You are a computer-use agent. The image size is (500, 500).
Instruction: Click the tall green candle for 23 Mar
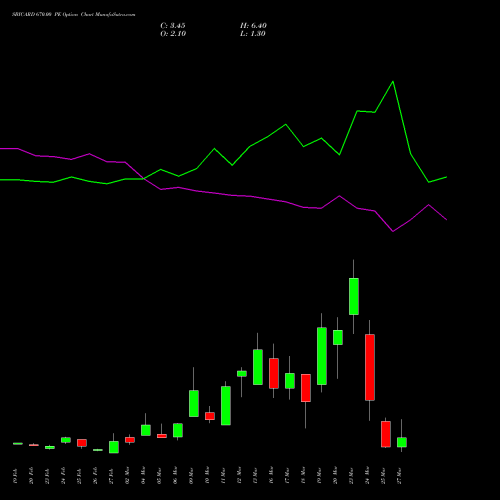coord(354,296)
